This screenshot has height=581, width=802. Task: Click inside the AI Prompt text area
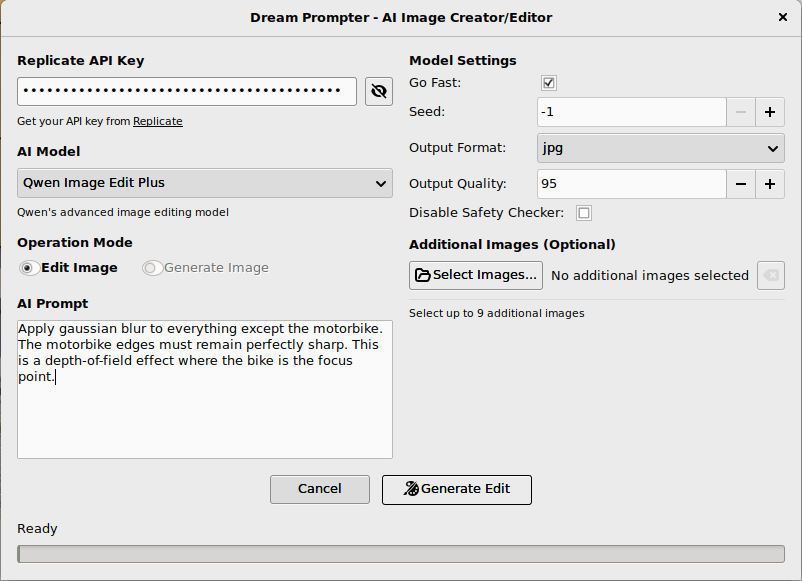click(x=205, y=389)
